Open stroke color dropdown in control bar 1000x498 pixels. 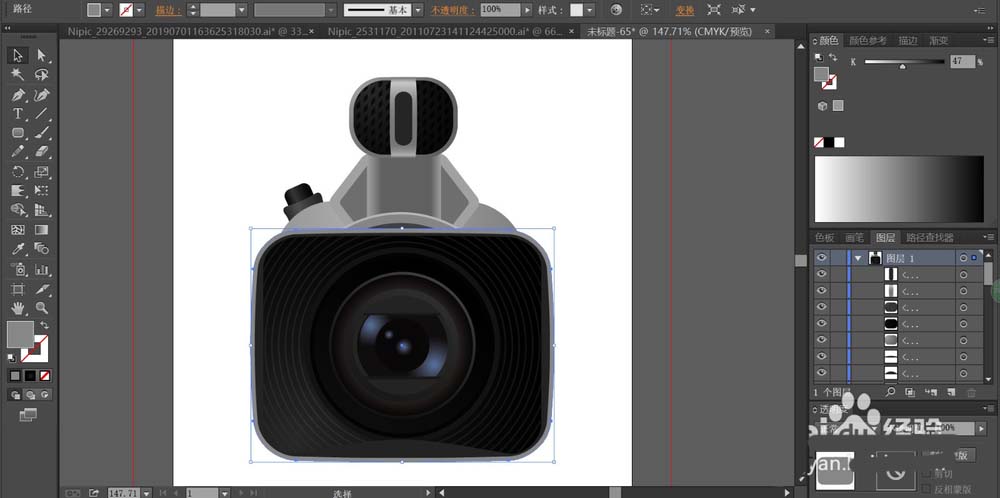(140, 10)
